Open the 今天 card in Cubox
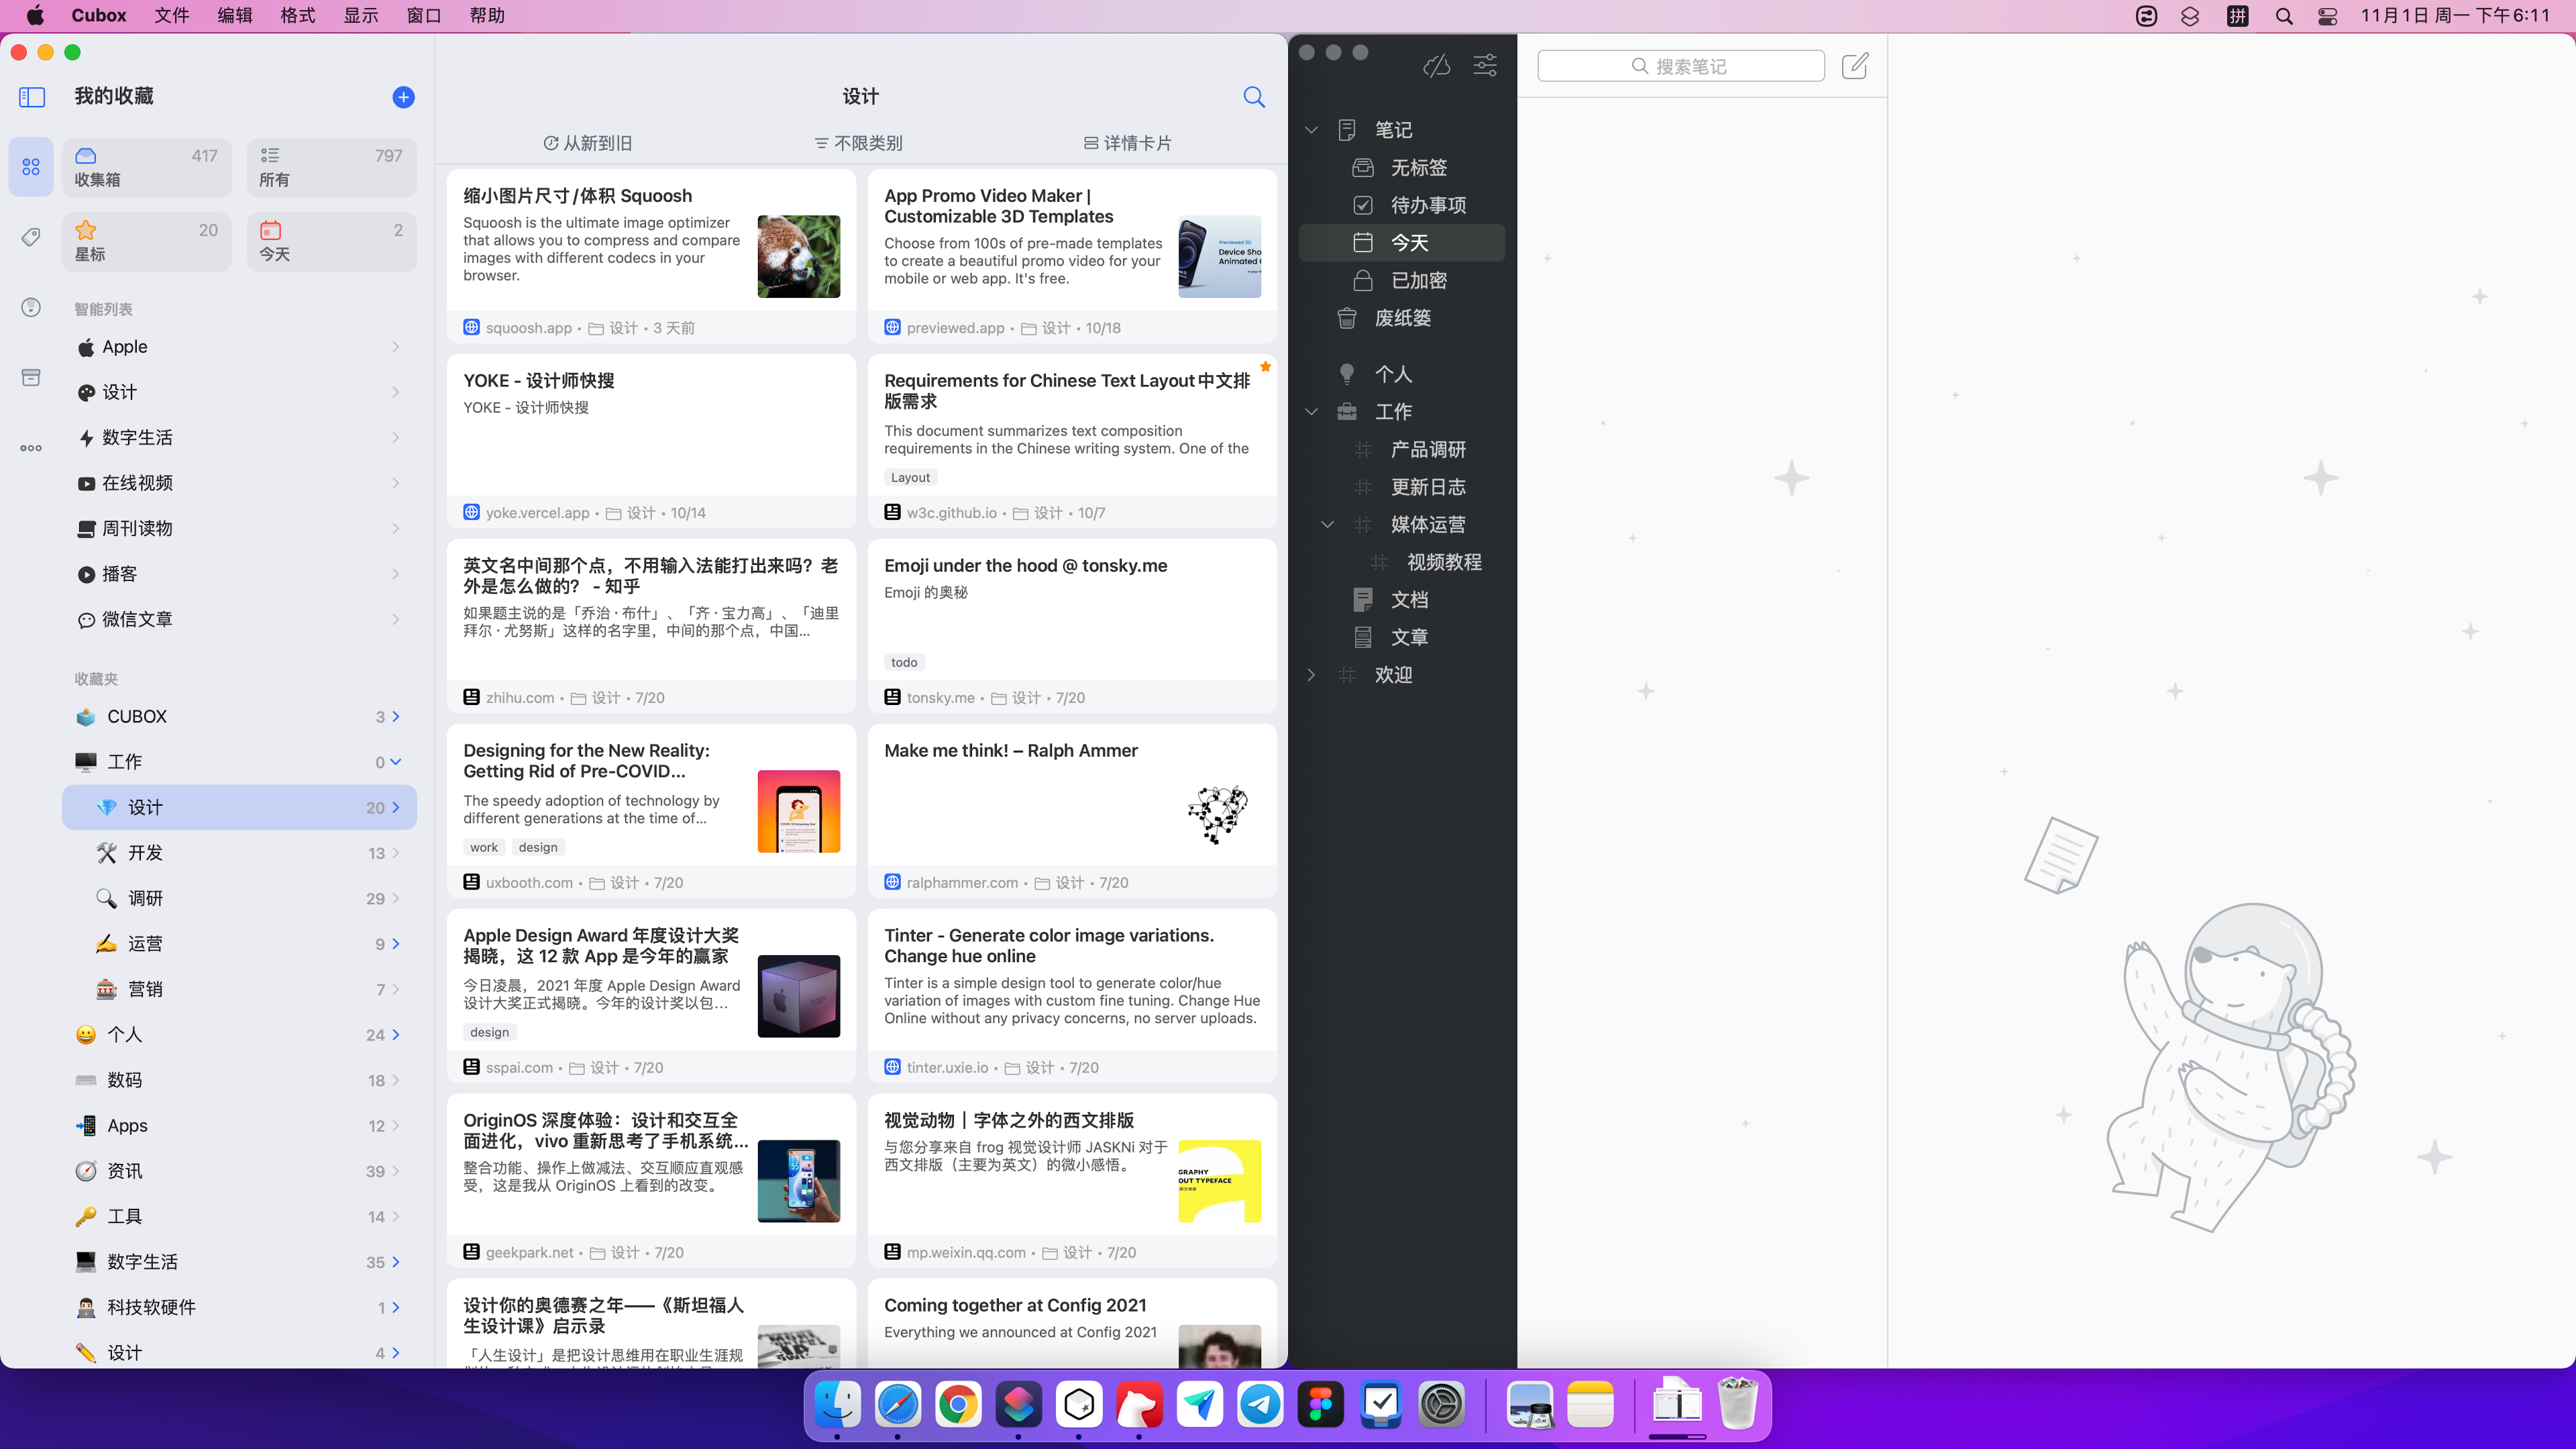Screen dimensions: 2576x1449 (332, 242)
